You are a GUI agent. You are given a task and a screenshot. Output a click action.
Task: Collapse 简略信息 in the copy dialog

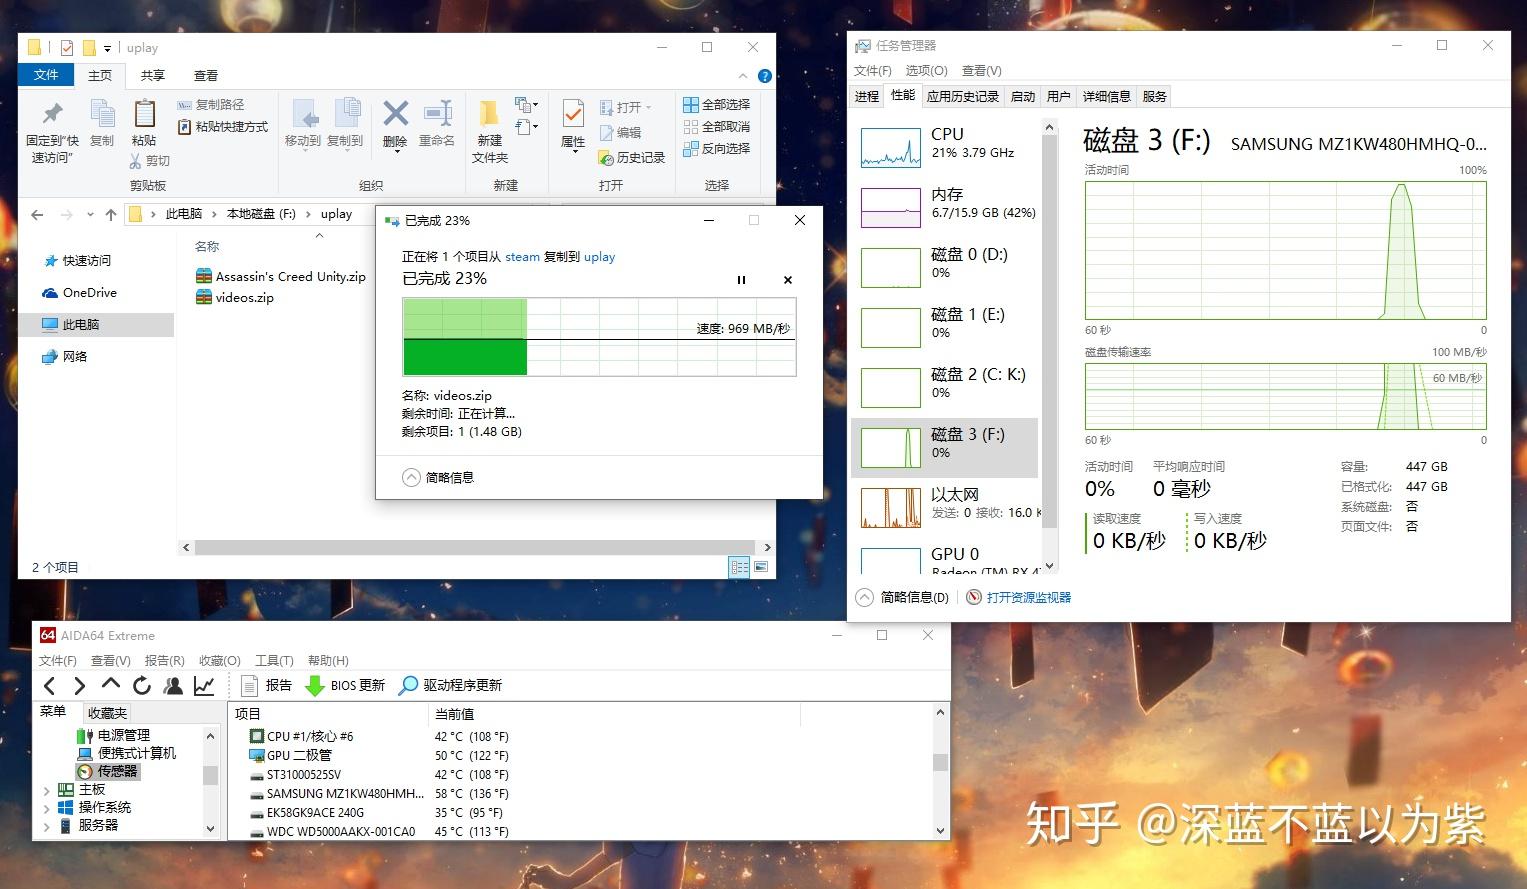pos(411,477)
